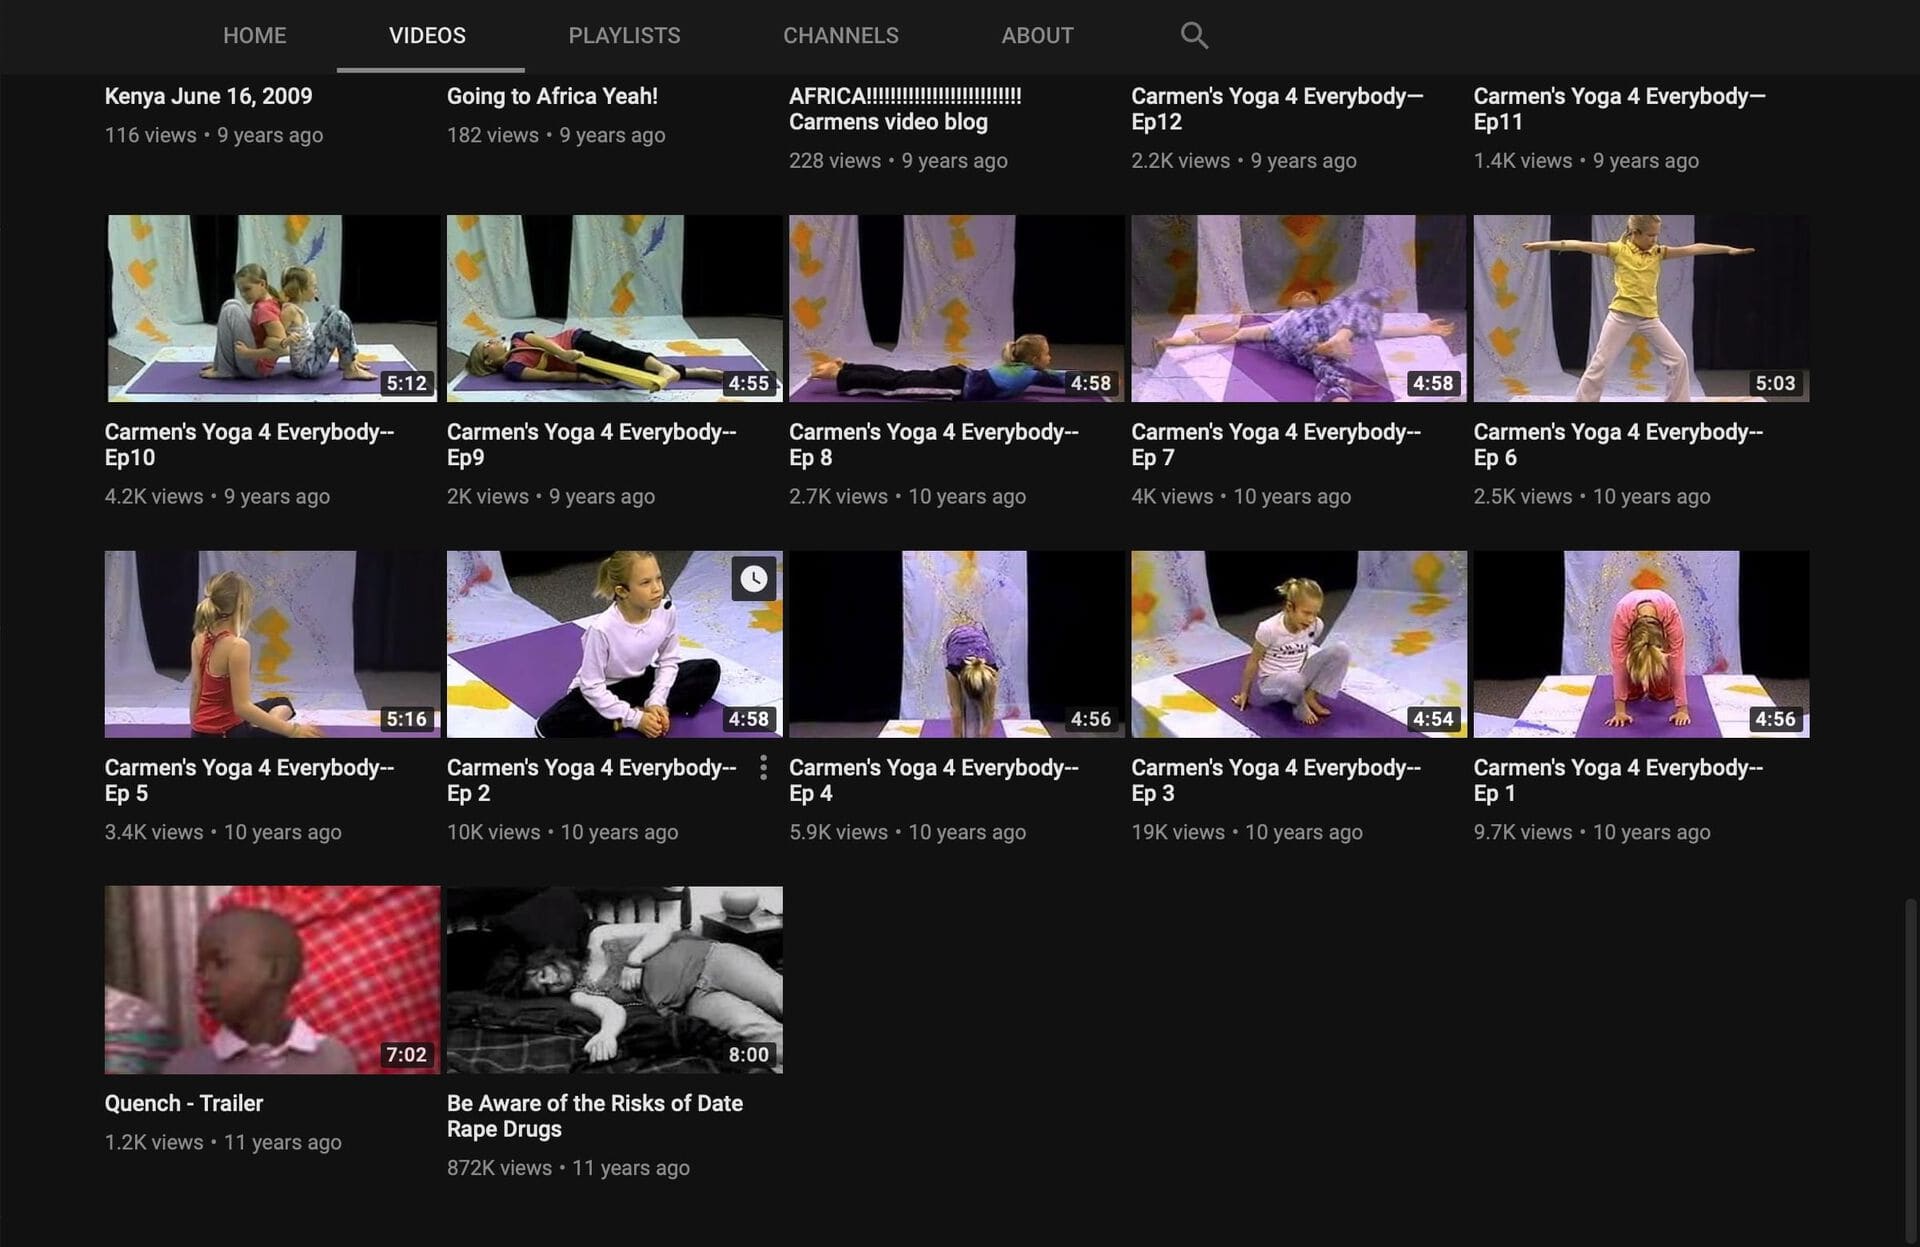Play the Ep 8 video thumbnail

[x=956, y=309]
